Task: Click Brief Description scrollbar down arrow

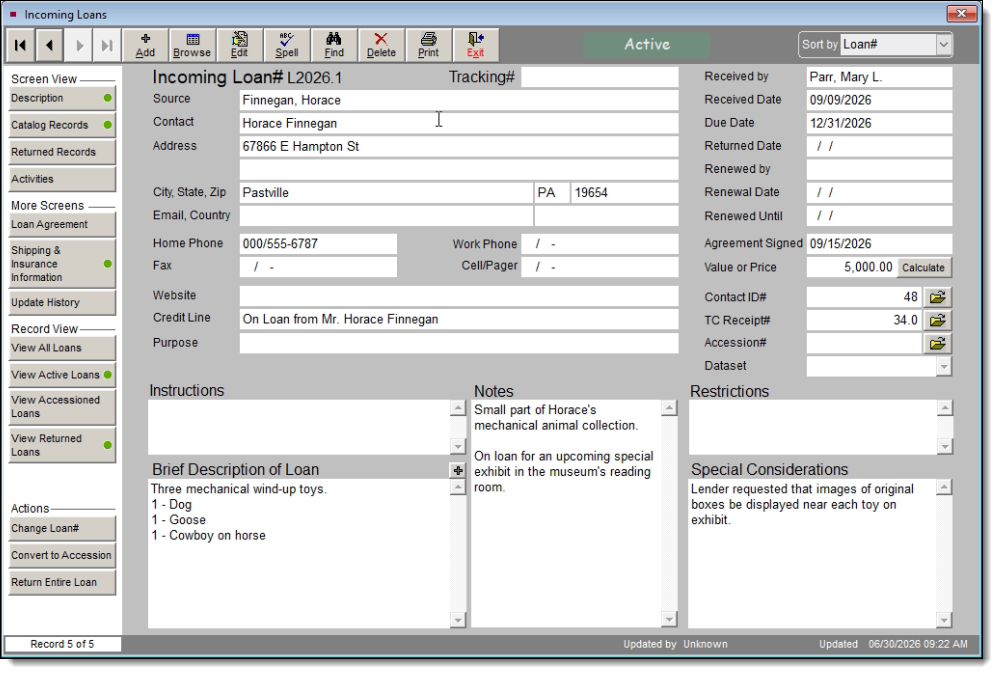Action: pyautogui.click(x=458, y=620)
